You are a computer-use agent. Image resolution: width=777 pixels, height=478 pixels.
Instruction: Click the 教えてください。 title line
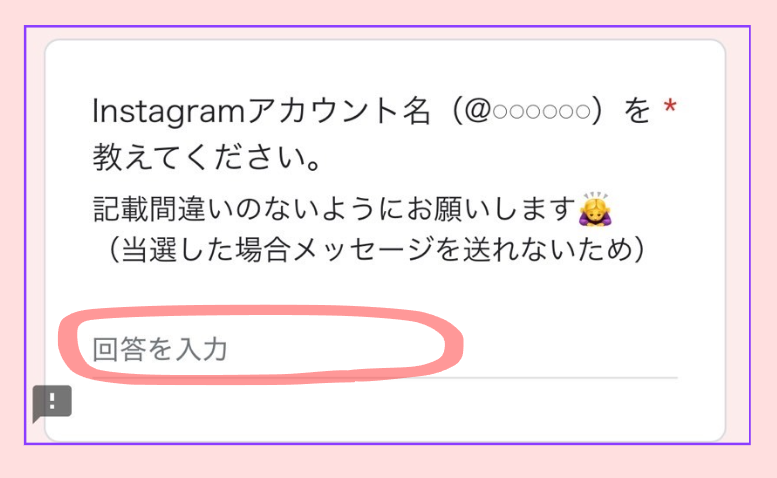pos(207,158)
